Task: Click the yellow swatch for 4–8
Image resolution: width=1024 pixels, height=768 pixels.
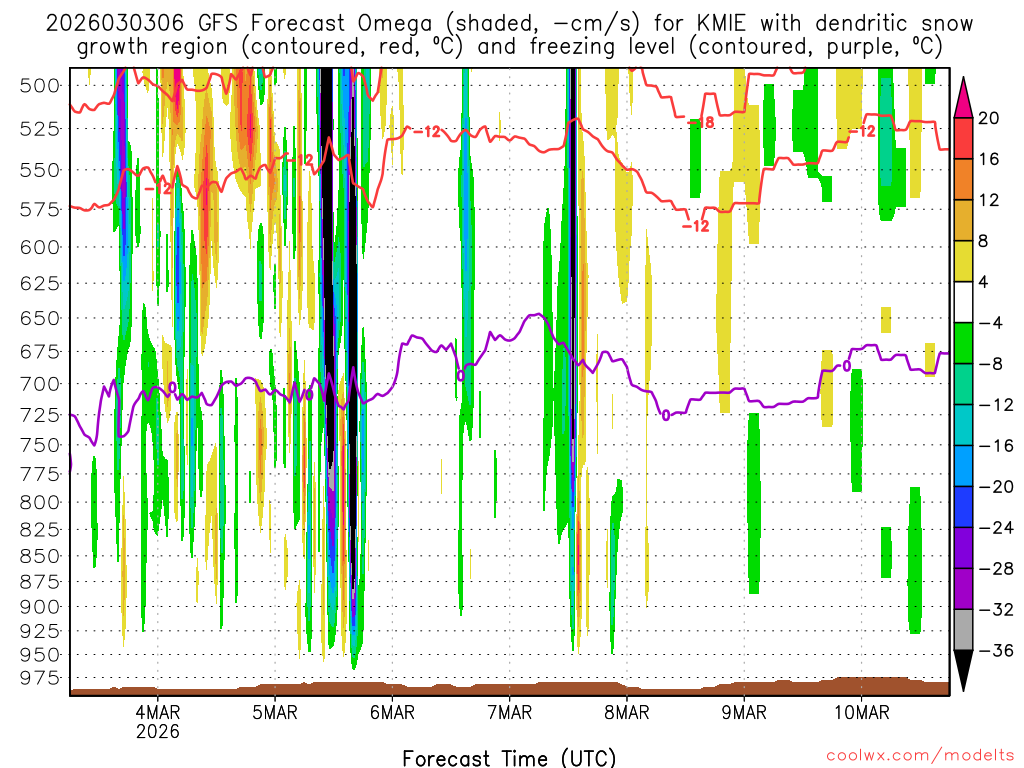Action: (963, 261)
